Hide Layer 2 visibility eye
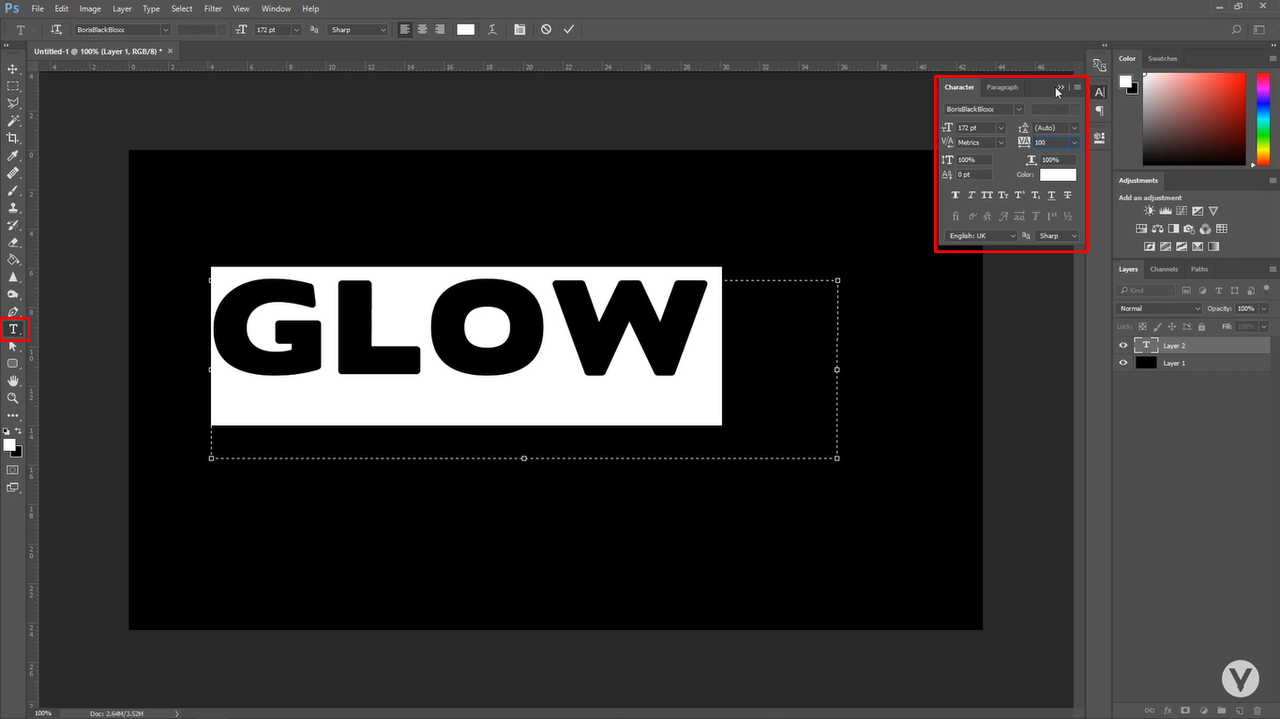The height and width of the screenshot is (719, 1280). pos(1123,345)
